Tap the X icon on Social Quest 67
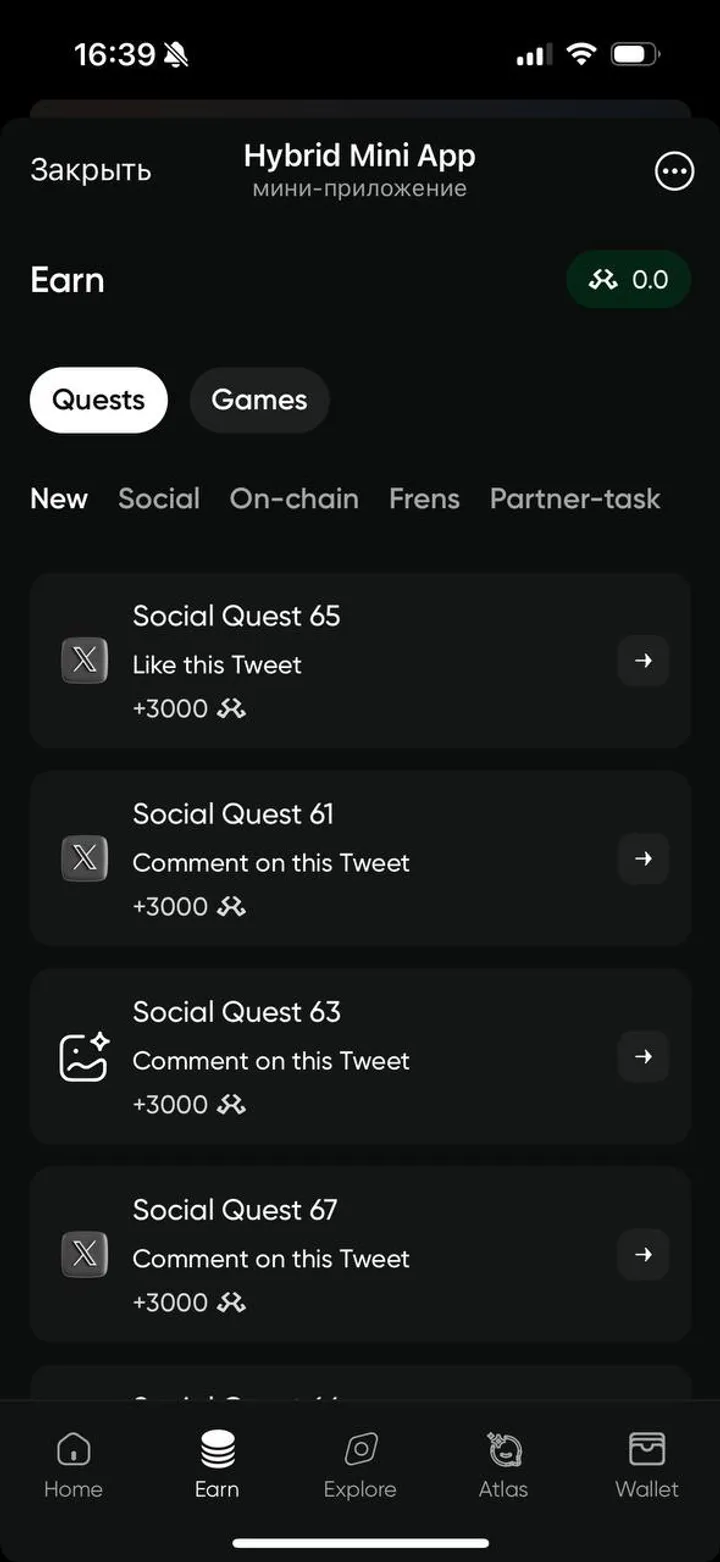Viewport: 720px width, 1562px height. click(x=85, y=1255)
